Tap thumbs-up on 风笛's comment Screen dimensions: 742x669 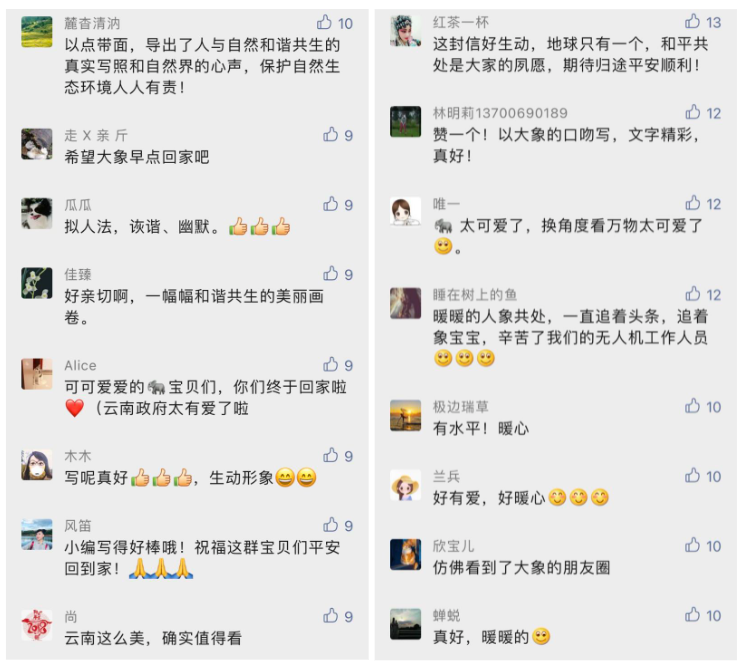coord(331,525)
